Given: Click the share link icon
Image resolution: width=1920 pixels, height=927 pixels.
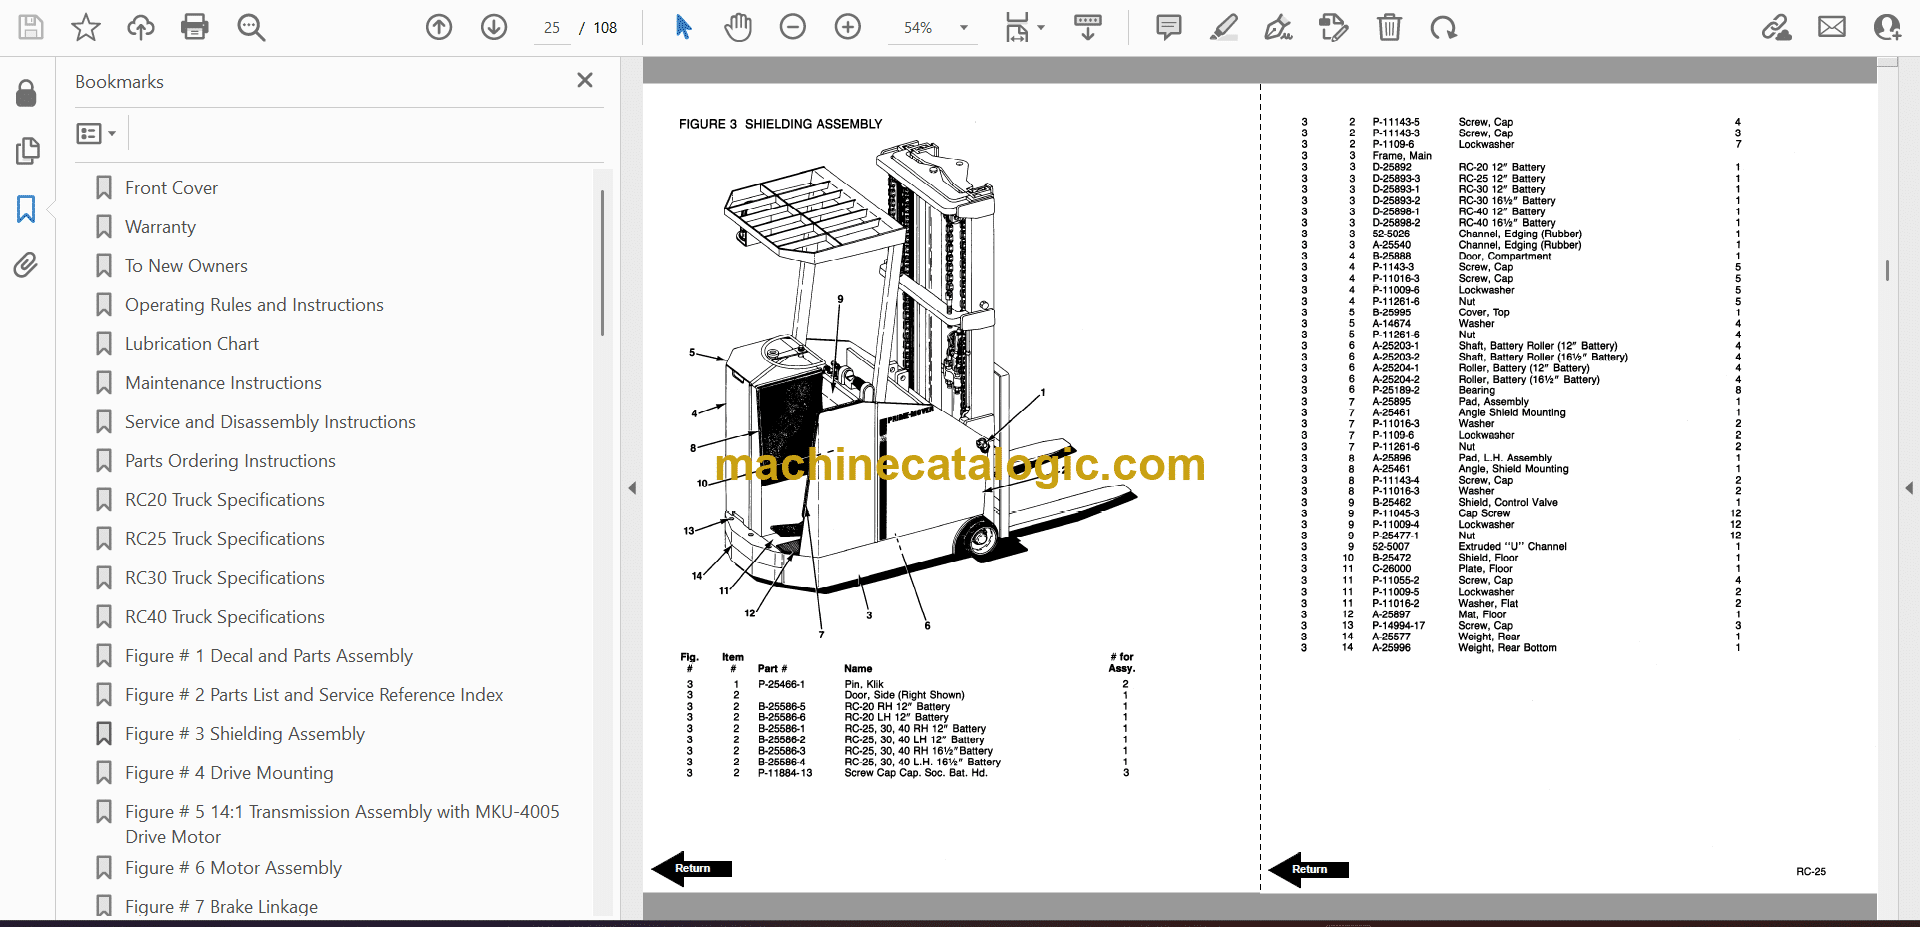Looking at the screenshot, I should (1777, 27).
